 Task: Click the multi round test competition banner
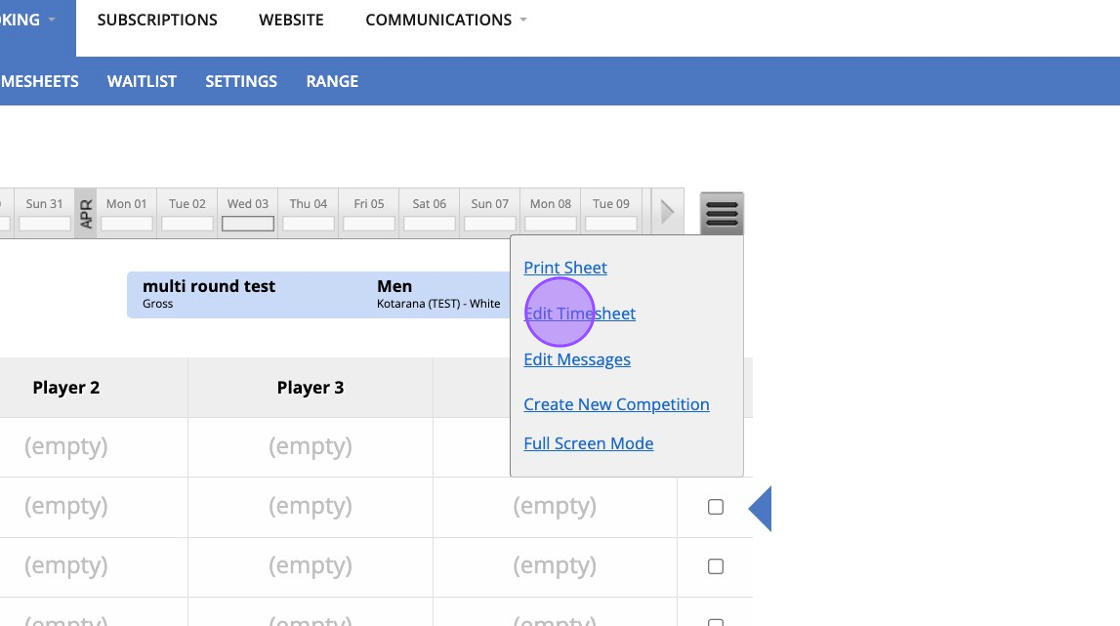(x=319, y=294)
